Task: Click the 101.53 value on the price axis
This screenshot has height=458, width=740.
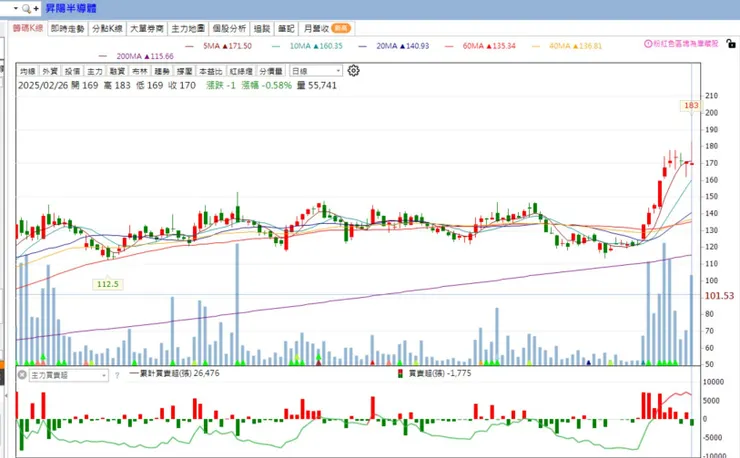Action: [x=719, y=296]
